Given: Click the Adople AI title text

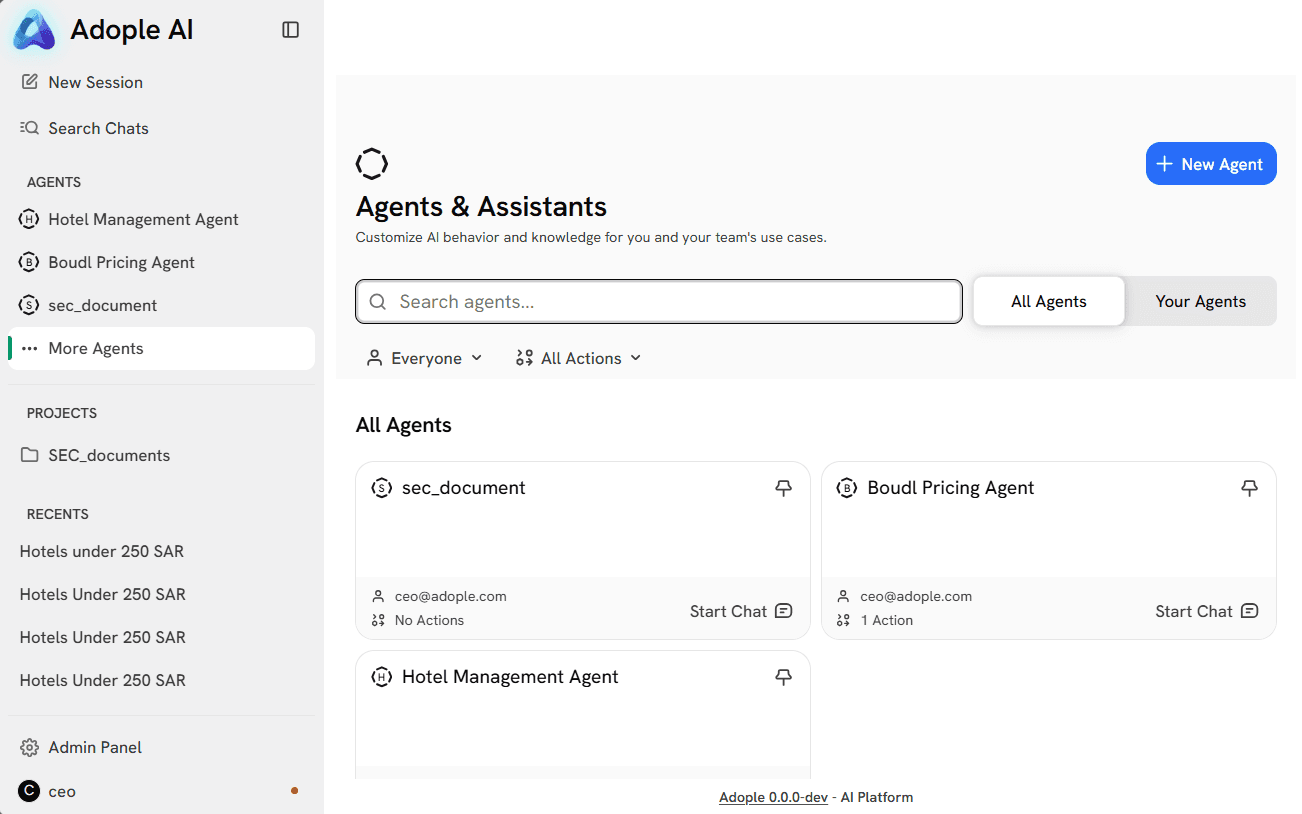Looking at the screenshot, I should (x=132, y=30).
